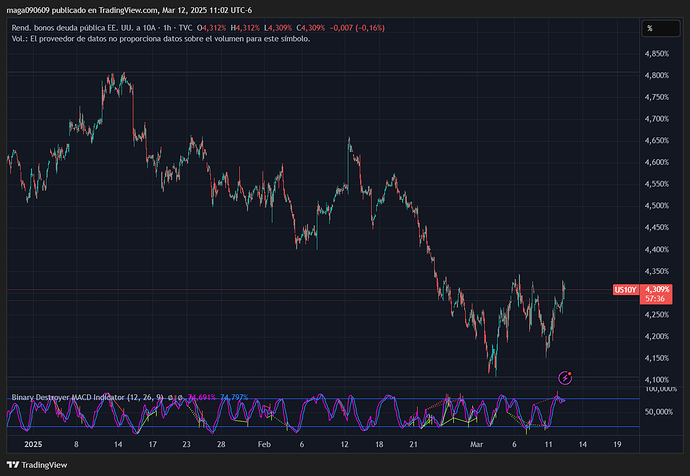
Task: Click the 1h interval in the chart legend
Action: [x=167, y=28]
